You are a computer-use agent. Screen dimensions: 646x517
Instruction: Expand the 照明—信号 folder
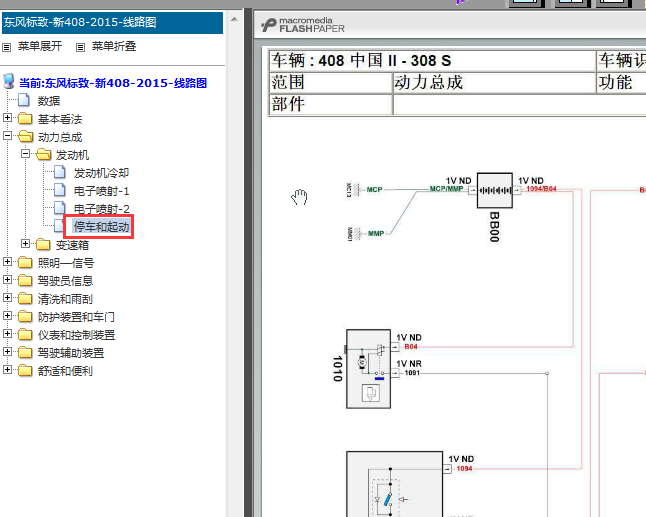click(7, 262)
